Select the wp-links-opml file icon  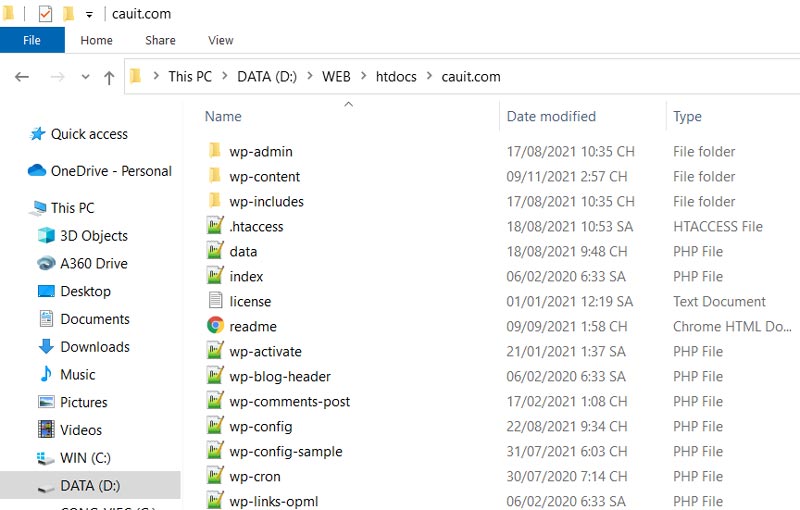click(215, 500)
